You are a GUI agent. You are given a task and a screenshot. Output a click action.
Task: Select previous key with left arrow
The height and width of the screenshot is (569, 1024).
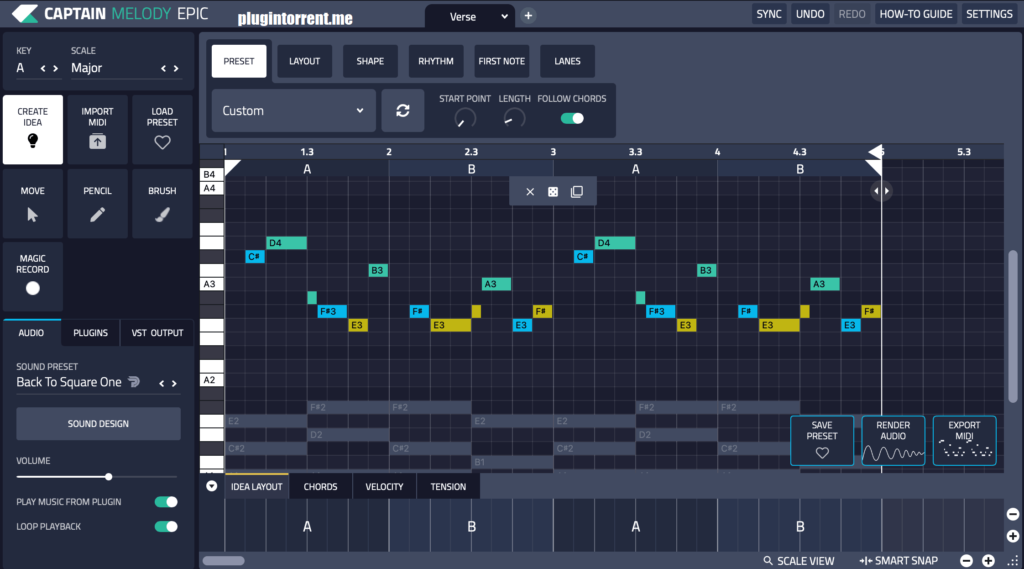point(43,68)
